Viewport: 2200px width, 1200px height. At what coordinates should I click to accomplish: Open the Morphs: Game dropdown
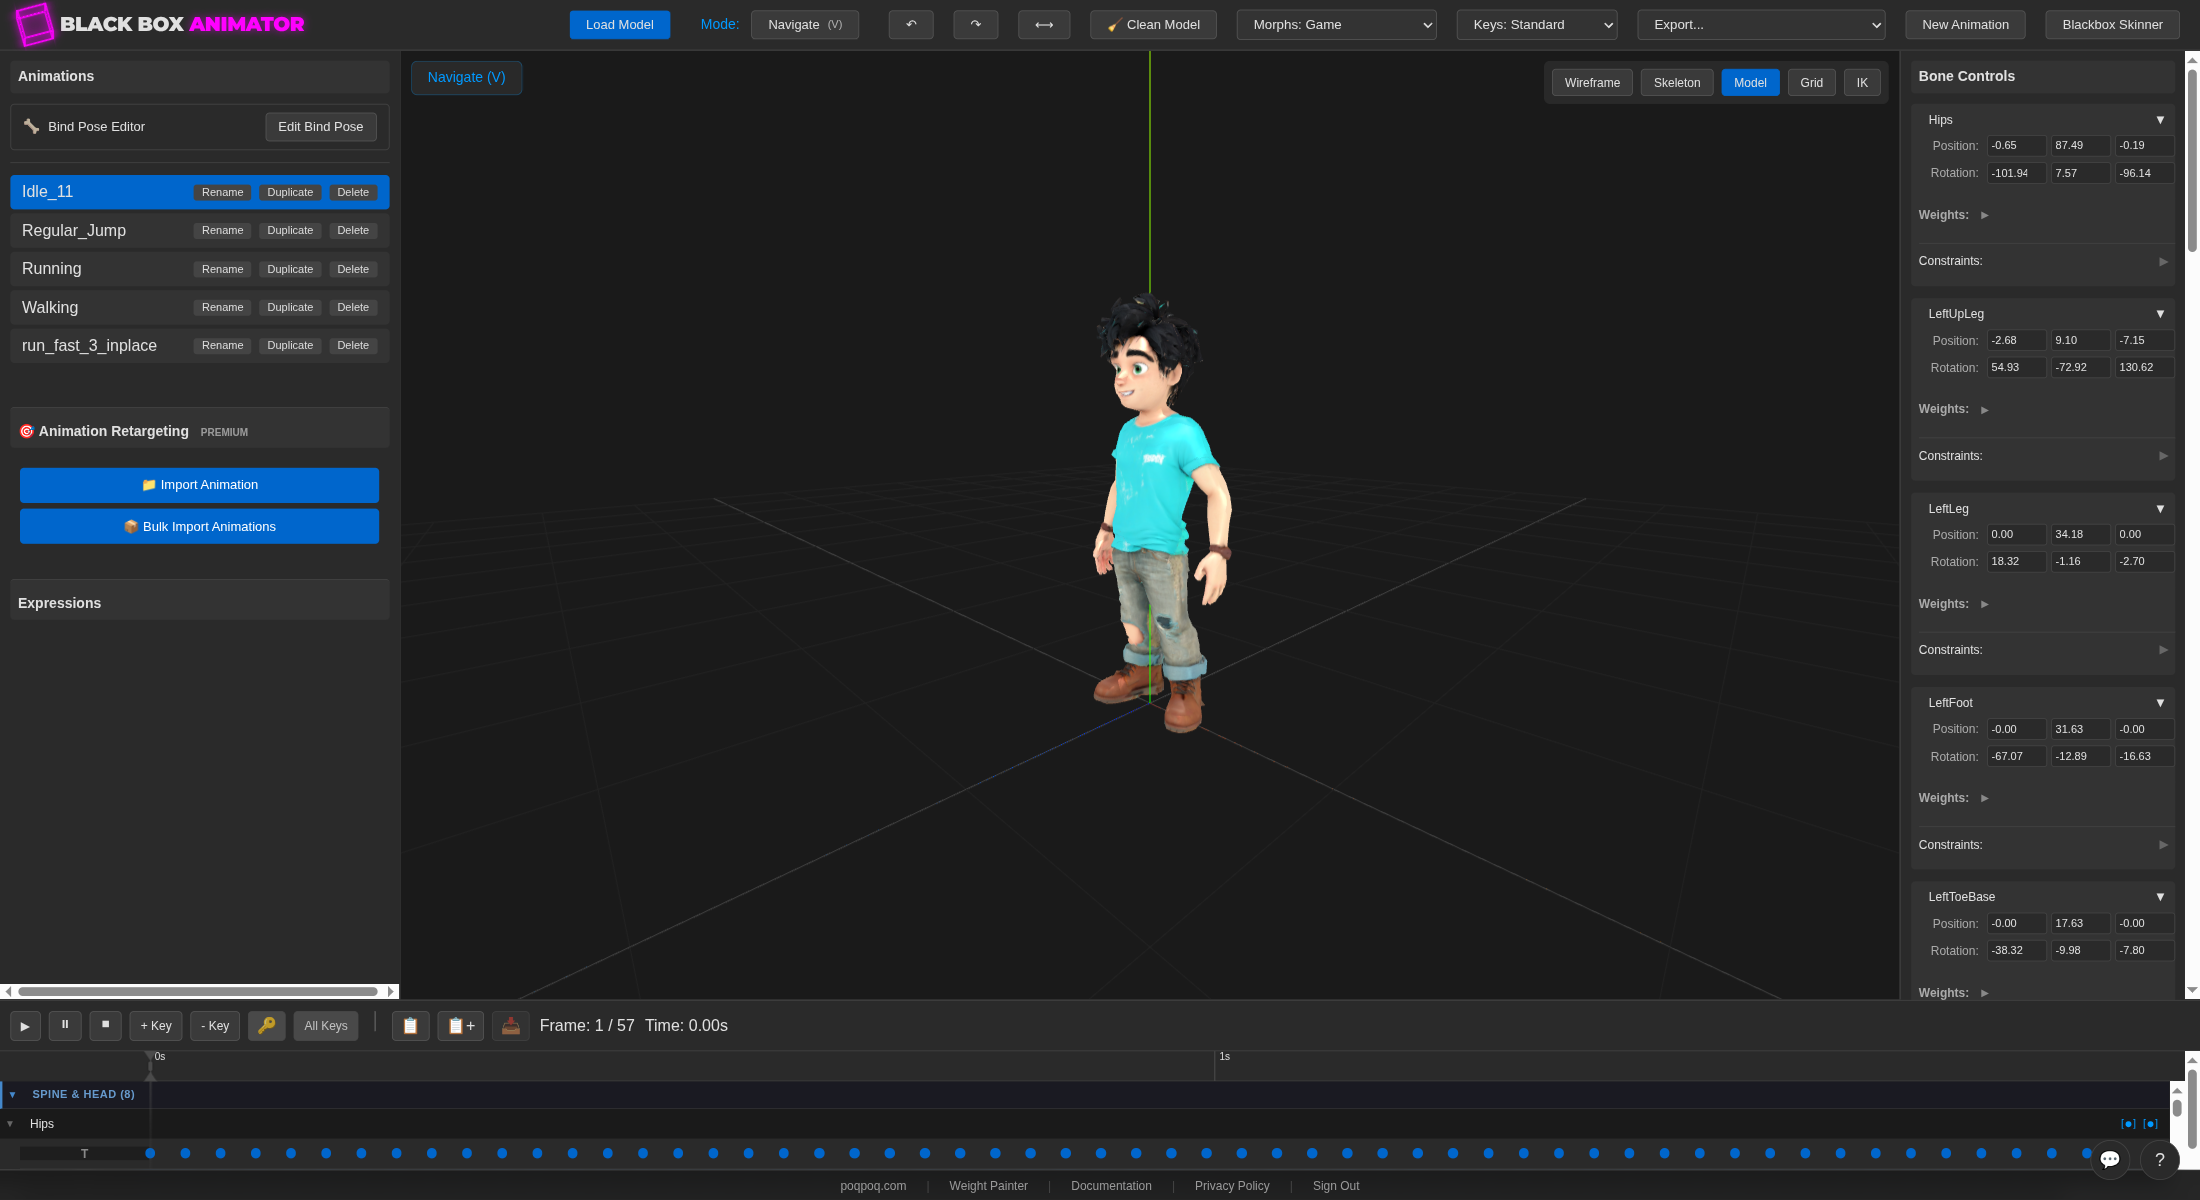point(1336,25)
